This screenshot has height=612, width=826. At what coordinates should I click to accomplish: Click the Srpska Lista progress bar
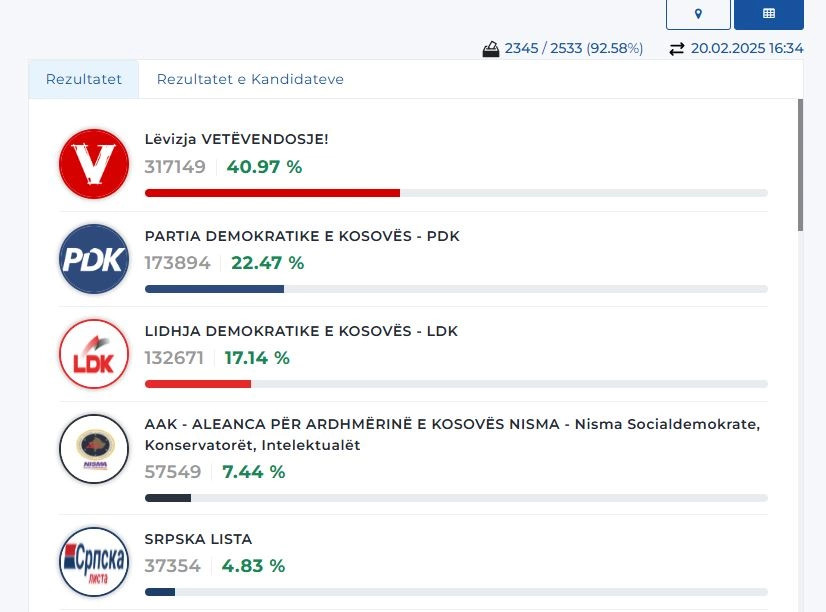pos(160,592)
